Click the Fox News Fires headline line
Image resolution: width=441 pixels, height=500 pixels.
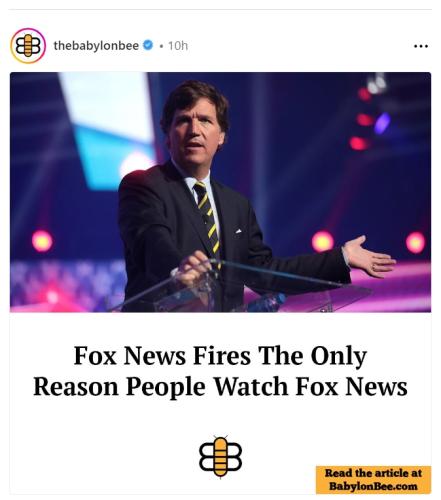click(220, 356)
